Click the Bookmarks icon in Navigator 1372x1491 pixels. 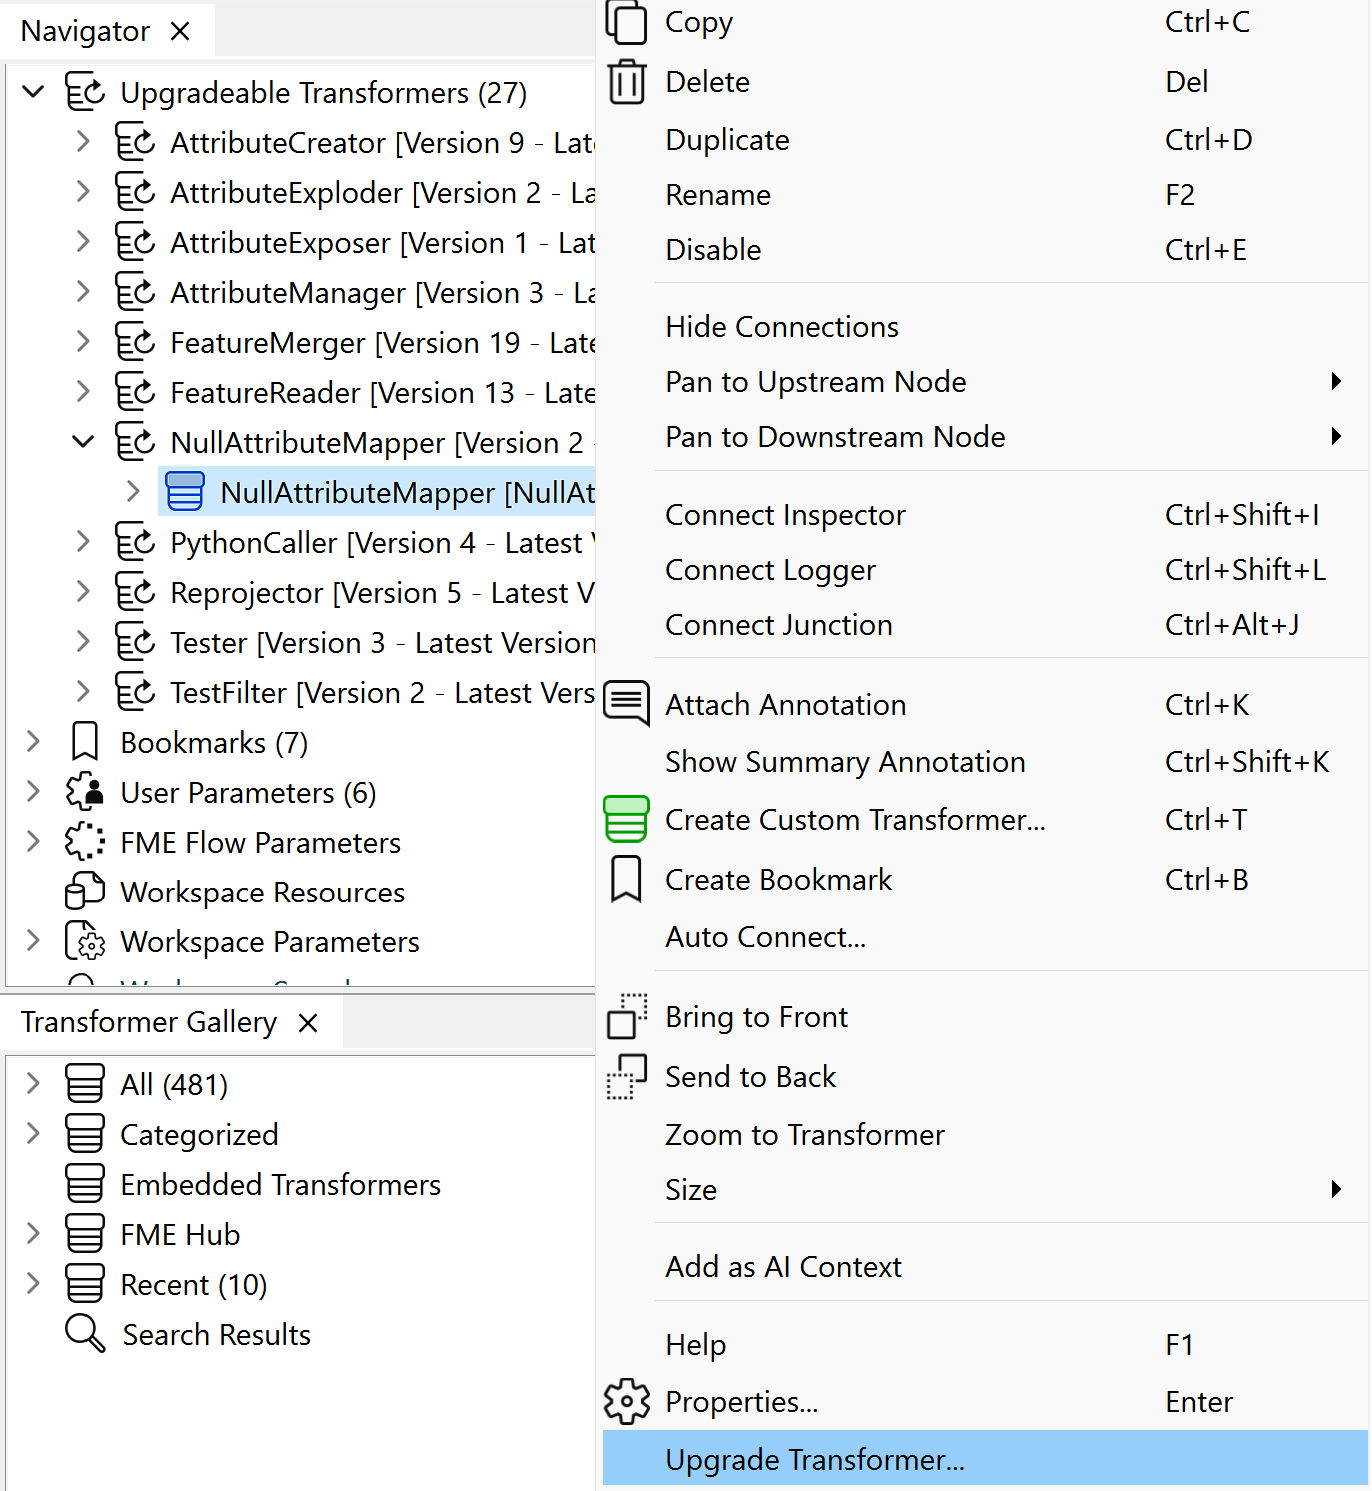pos(85,742)
